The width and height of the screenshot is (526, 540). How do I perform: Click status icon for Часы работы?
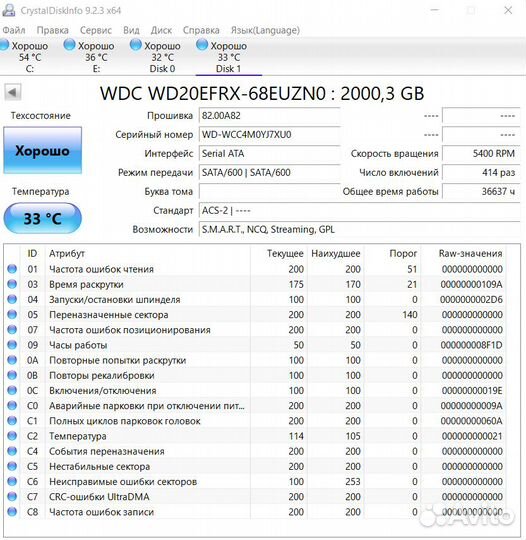point(12,344)
